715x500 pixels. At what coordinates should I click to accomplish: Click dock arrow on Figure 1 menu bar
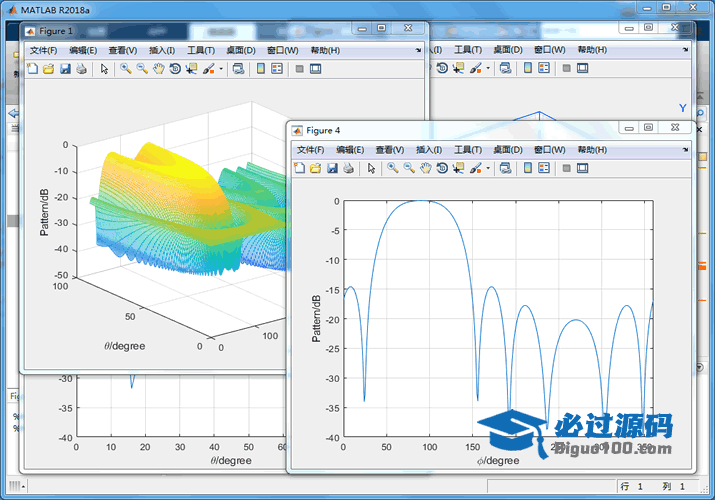coord(419,51)
